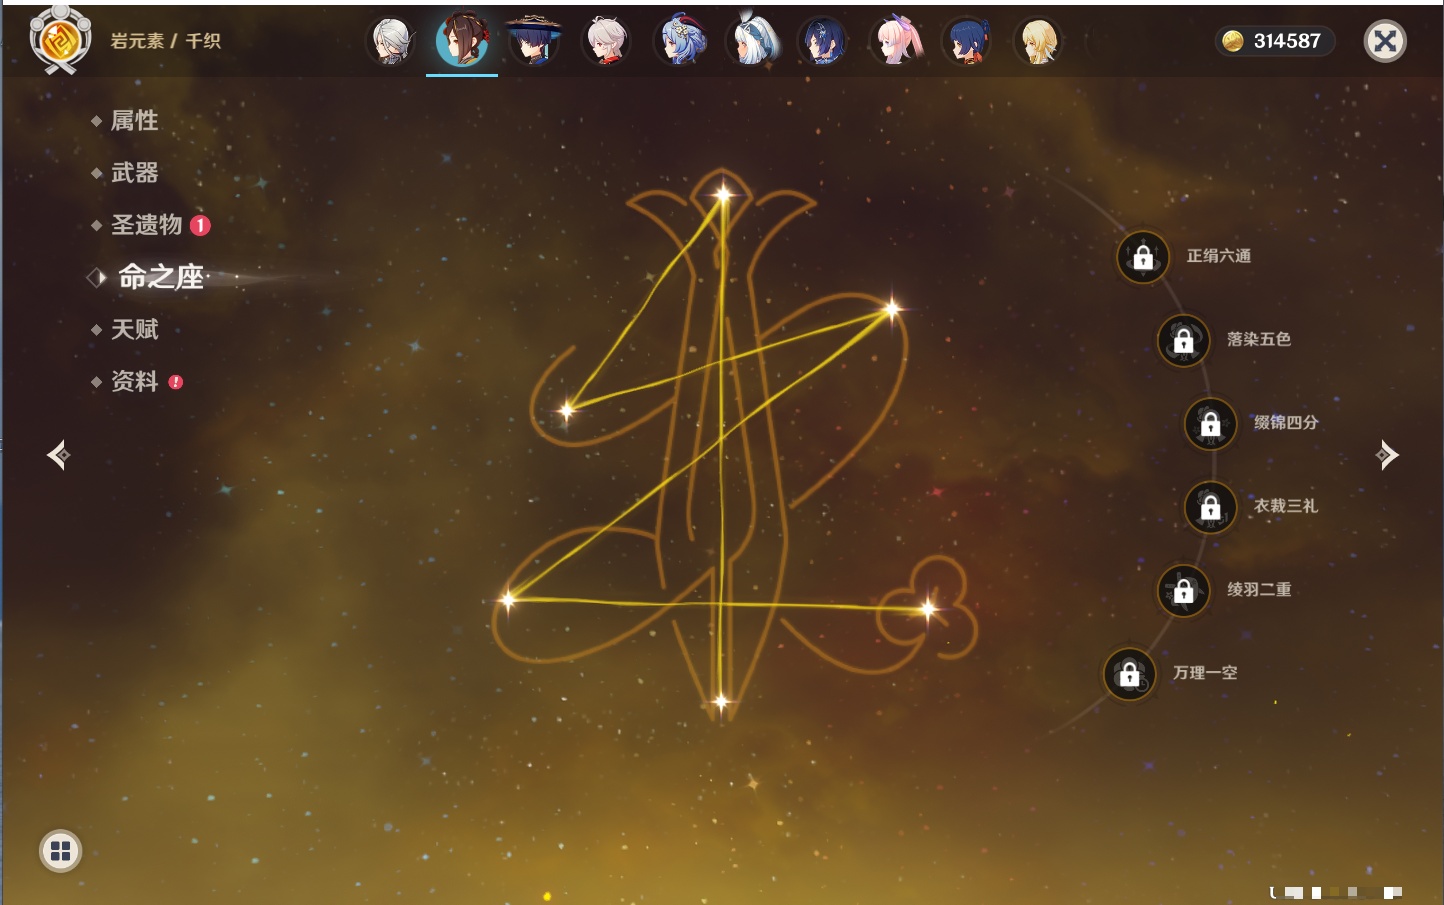
Task: Pick the white ponytail character with blue hat
Action: pos(752,41)
